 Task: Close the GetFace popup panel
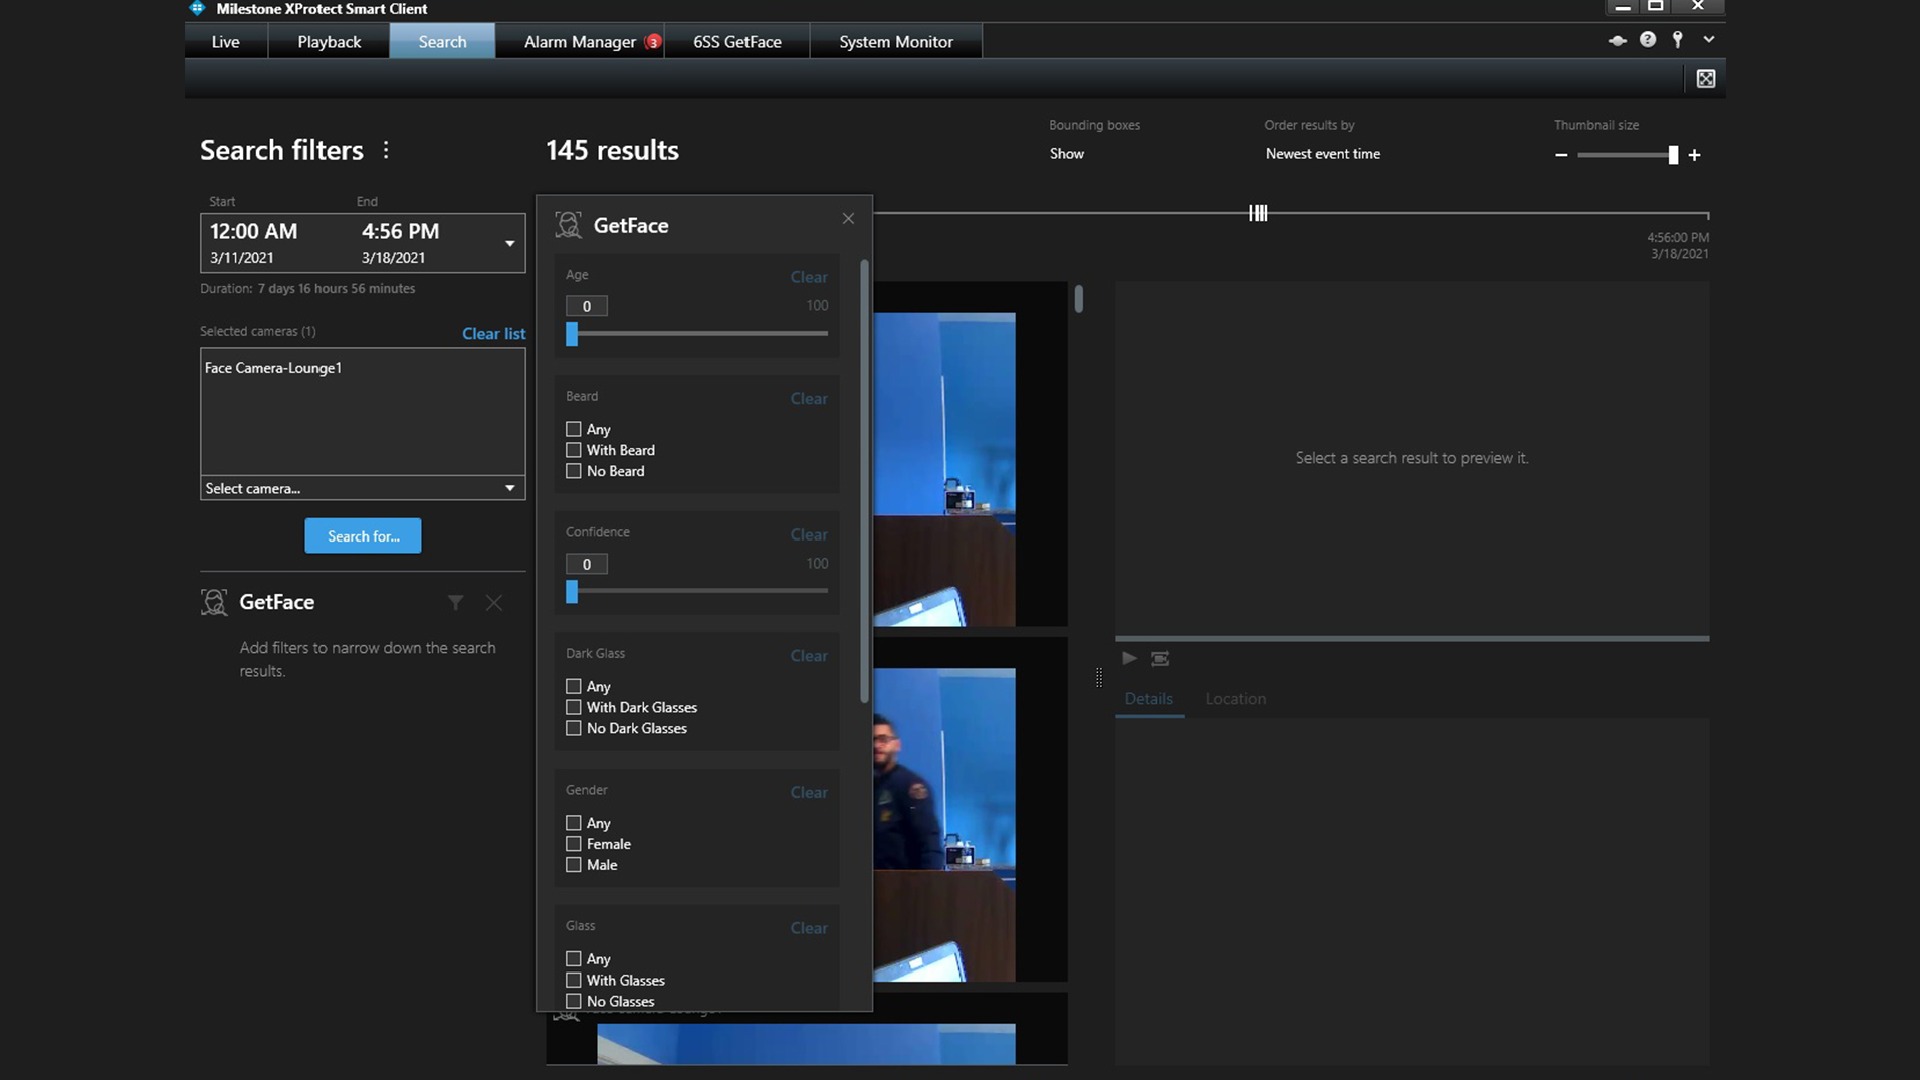click(848, 218)
